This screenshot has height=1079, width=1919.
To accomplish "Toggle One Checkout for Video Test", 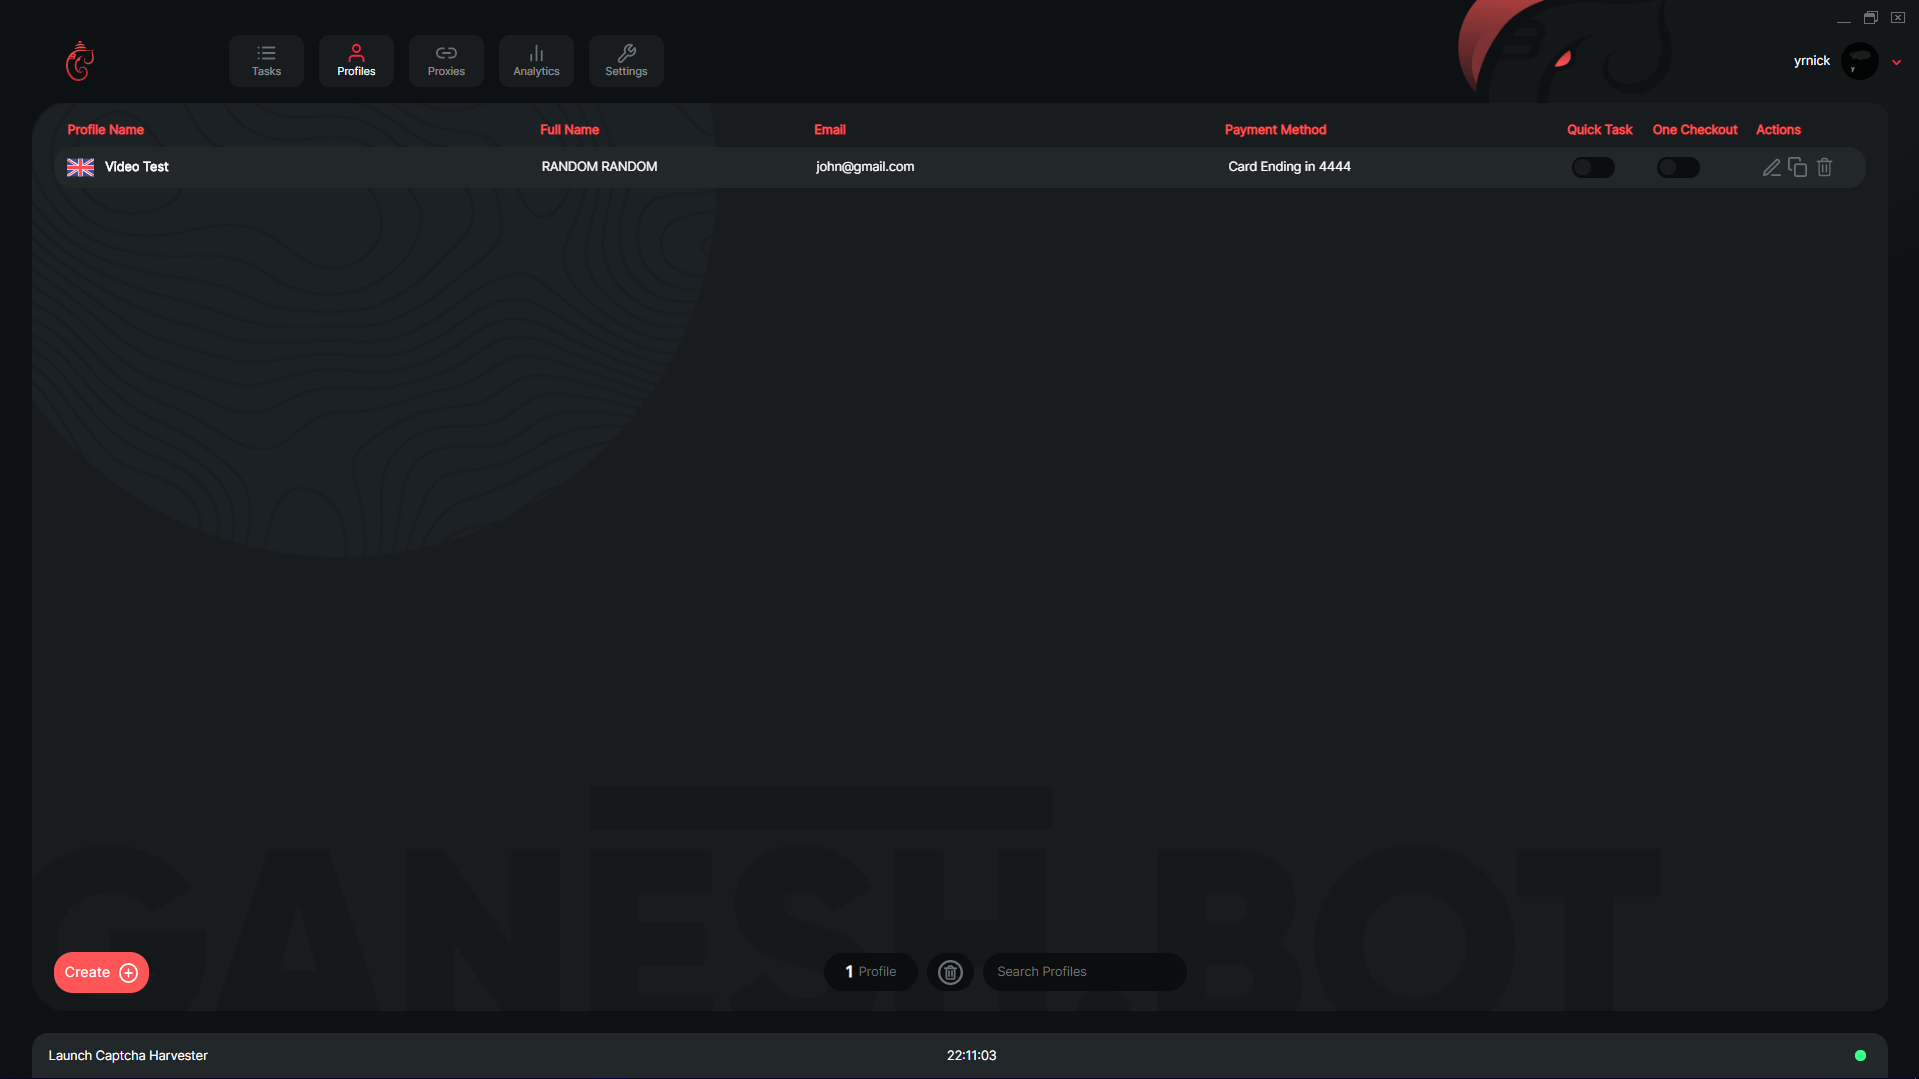I will 1677,168.
